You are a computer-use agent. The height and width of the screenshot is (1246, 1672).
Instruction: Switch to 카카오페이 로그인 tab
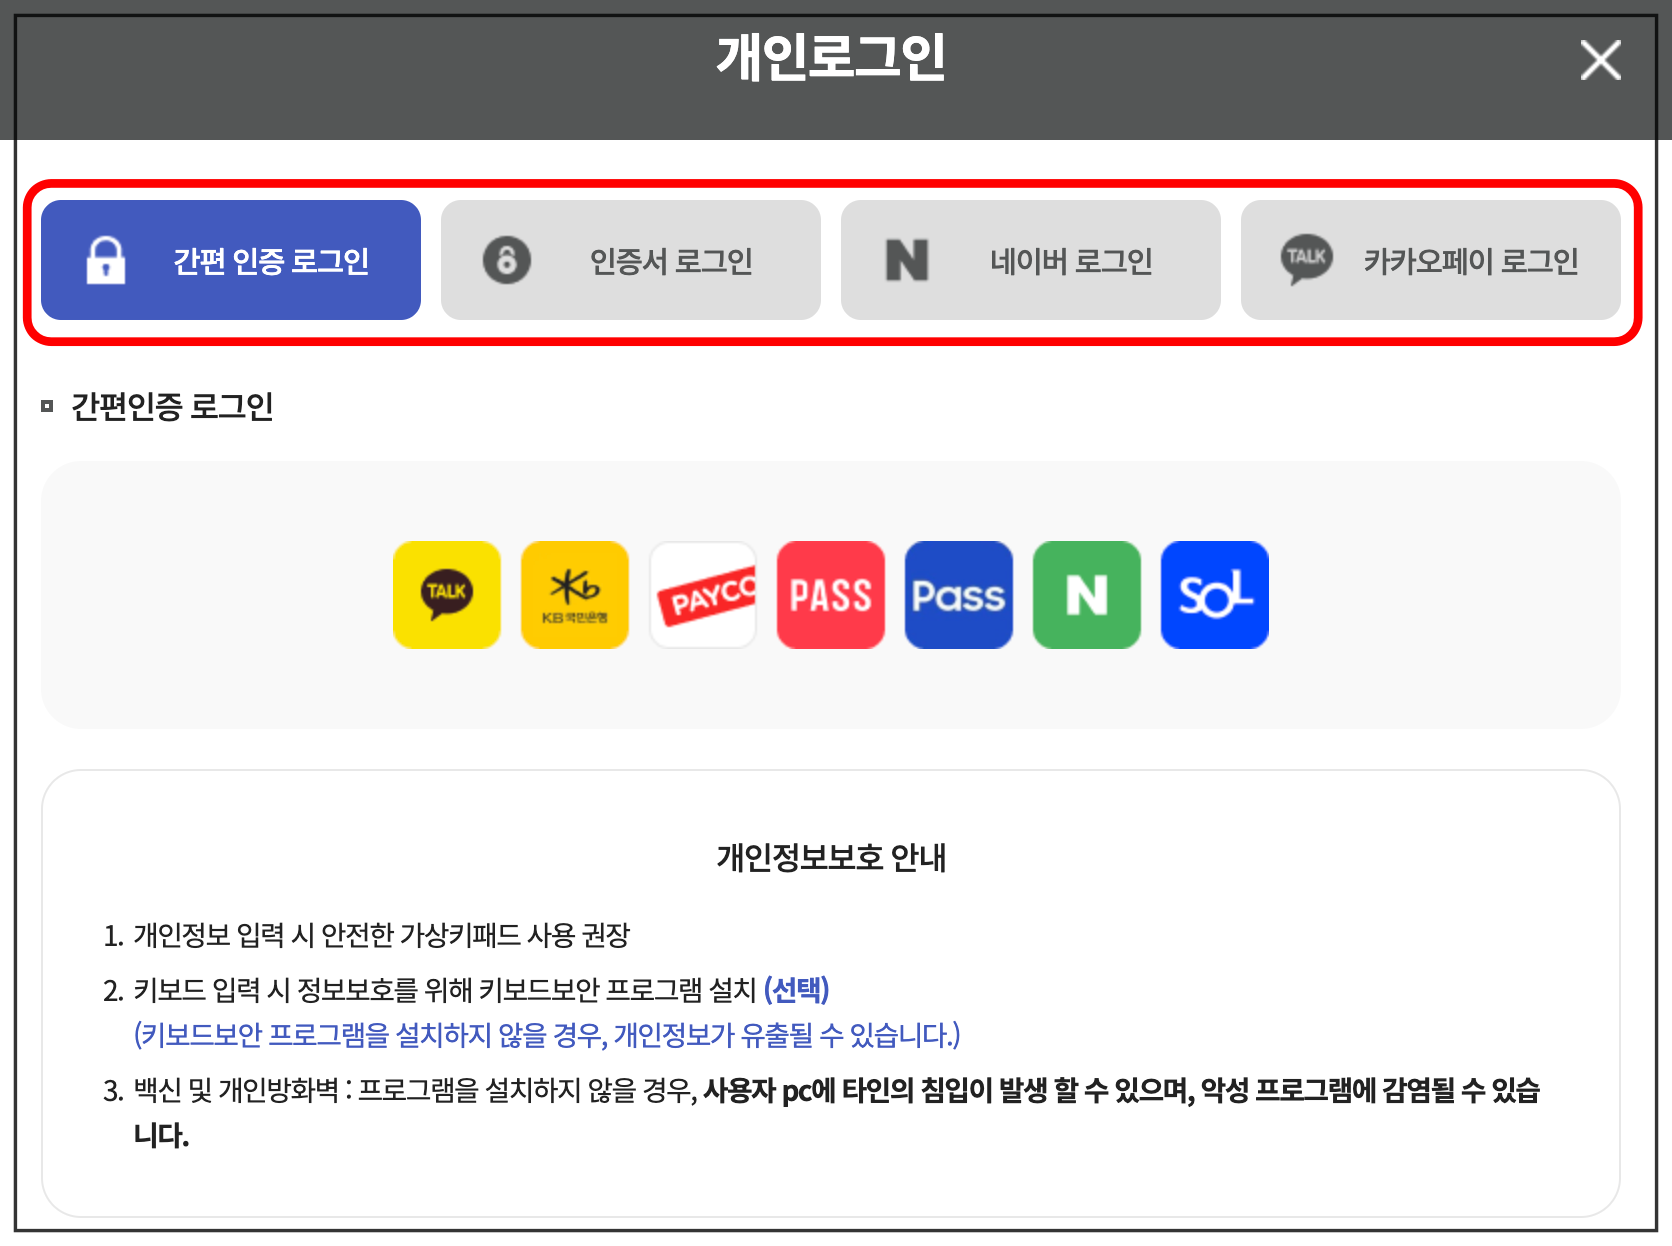[1431, 260]
